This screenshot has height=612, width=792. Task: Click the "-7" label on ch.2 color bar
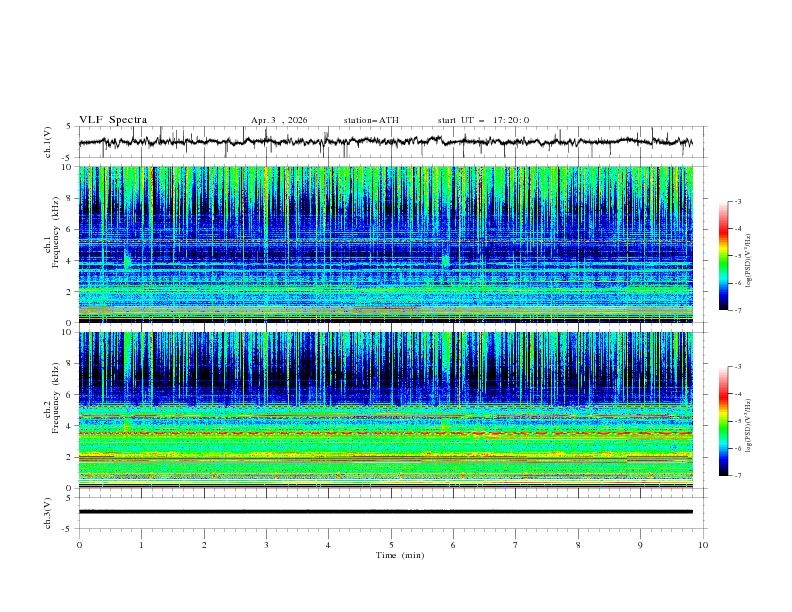click(738, 476)
